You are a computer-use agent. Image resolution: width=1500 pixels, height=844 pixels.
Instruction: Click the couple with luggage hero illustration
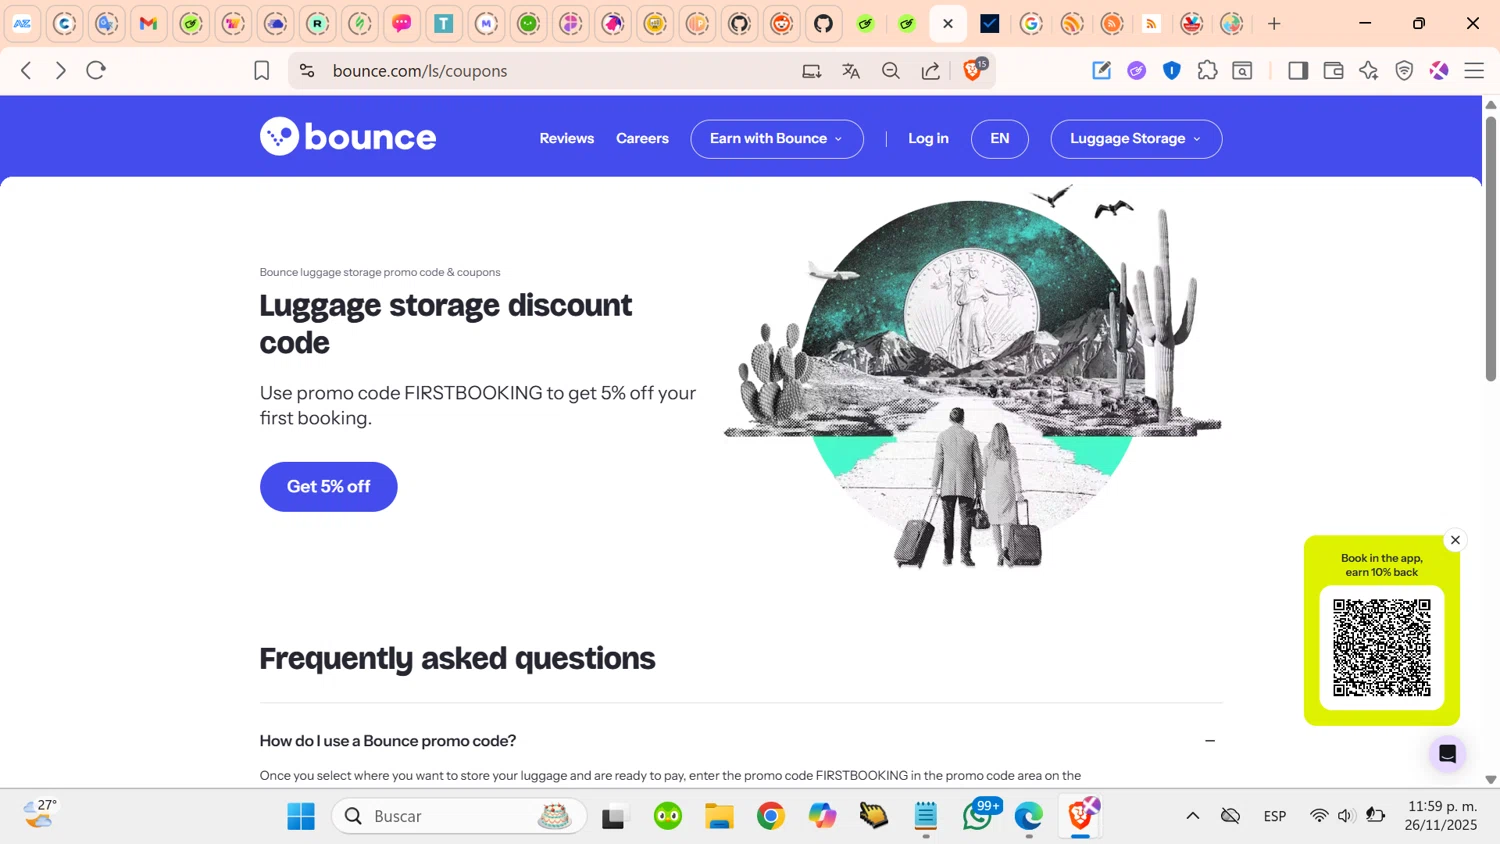pos(972,378)
